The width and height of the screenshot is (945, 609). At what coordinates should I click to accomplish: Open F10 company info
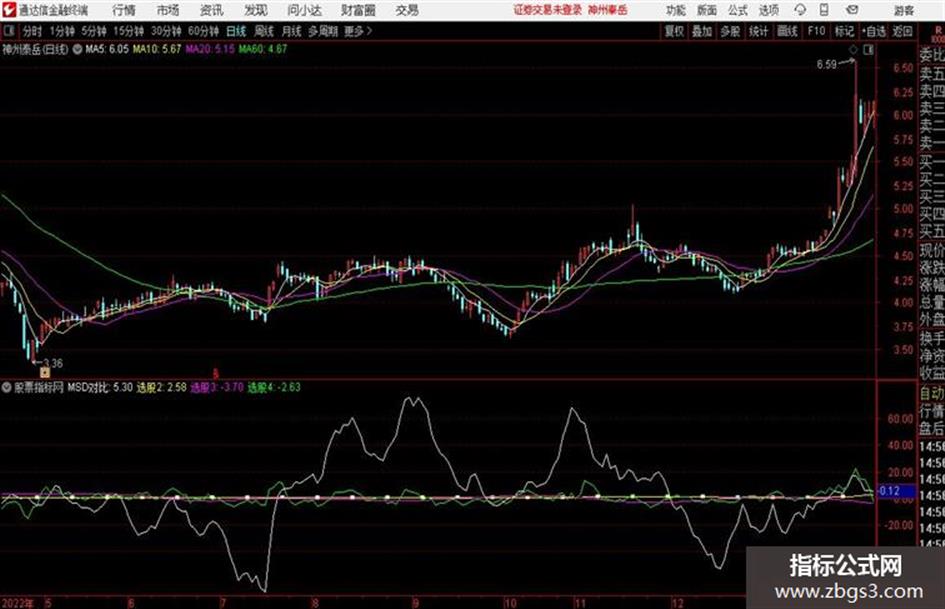[x=816, y=31]
